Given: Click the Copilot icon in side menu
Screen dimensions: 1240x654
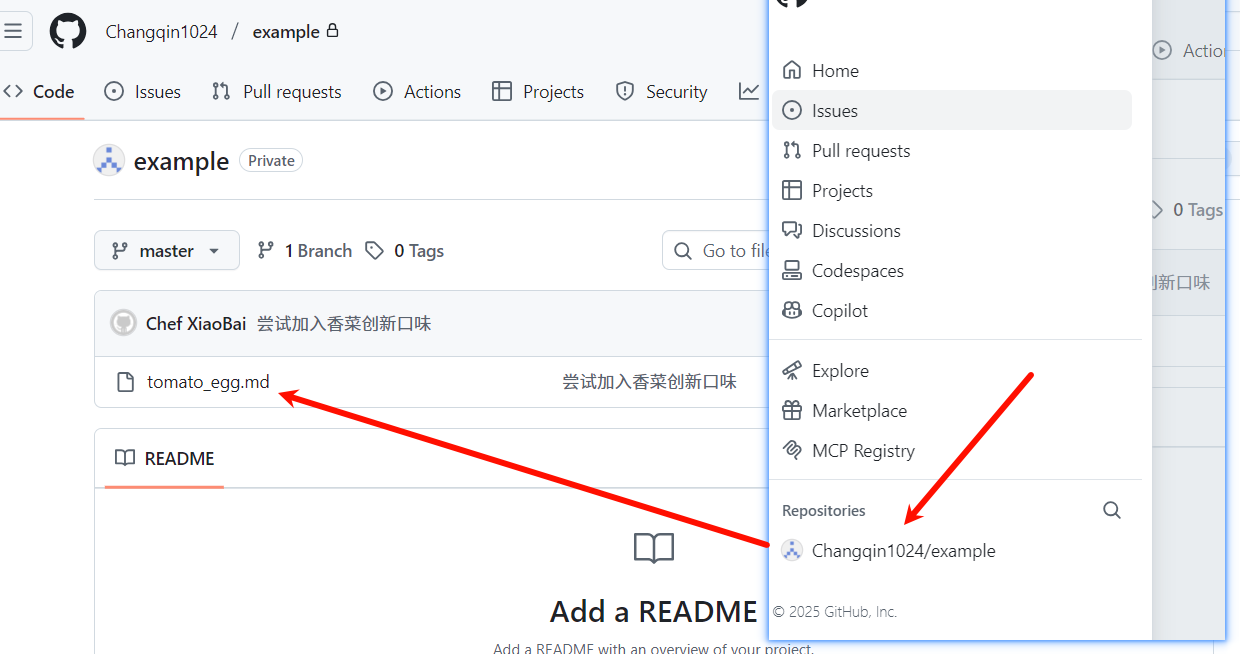Looking at the screenshot, I should click(x=792, y=310).
